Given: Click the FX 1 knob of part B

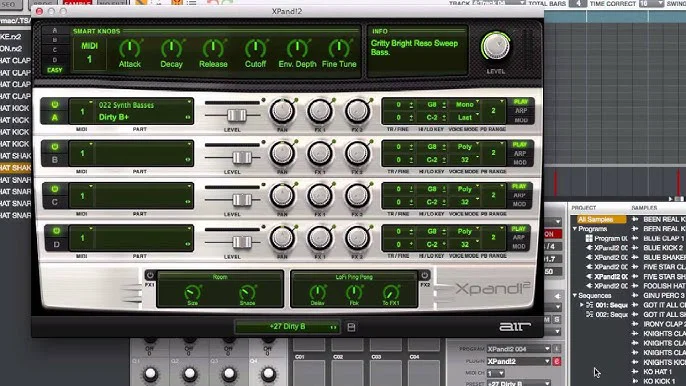Looking at the screenshot, I should pyautogui.click(x=320, y=154).
